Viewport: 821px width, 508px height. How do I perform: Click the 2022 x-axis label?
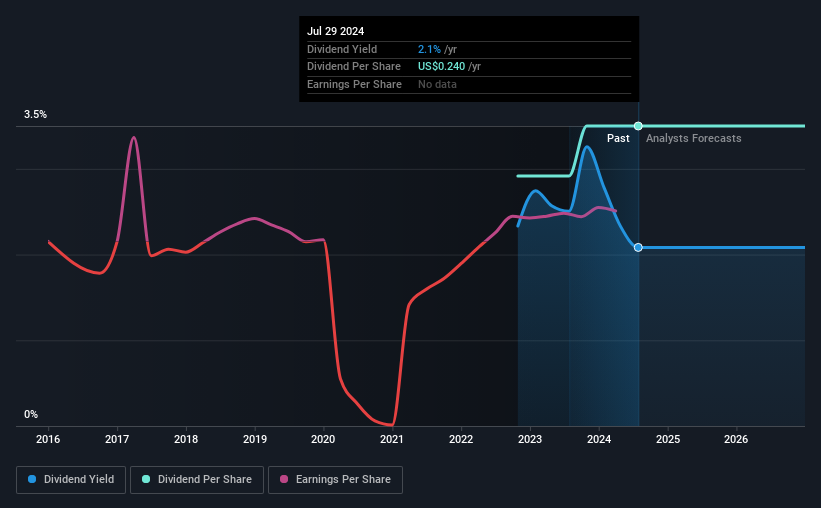point(461,439)
